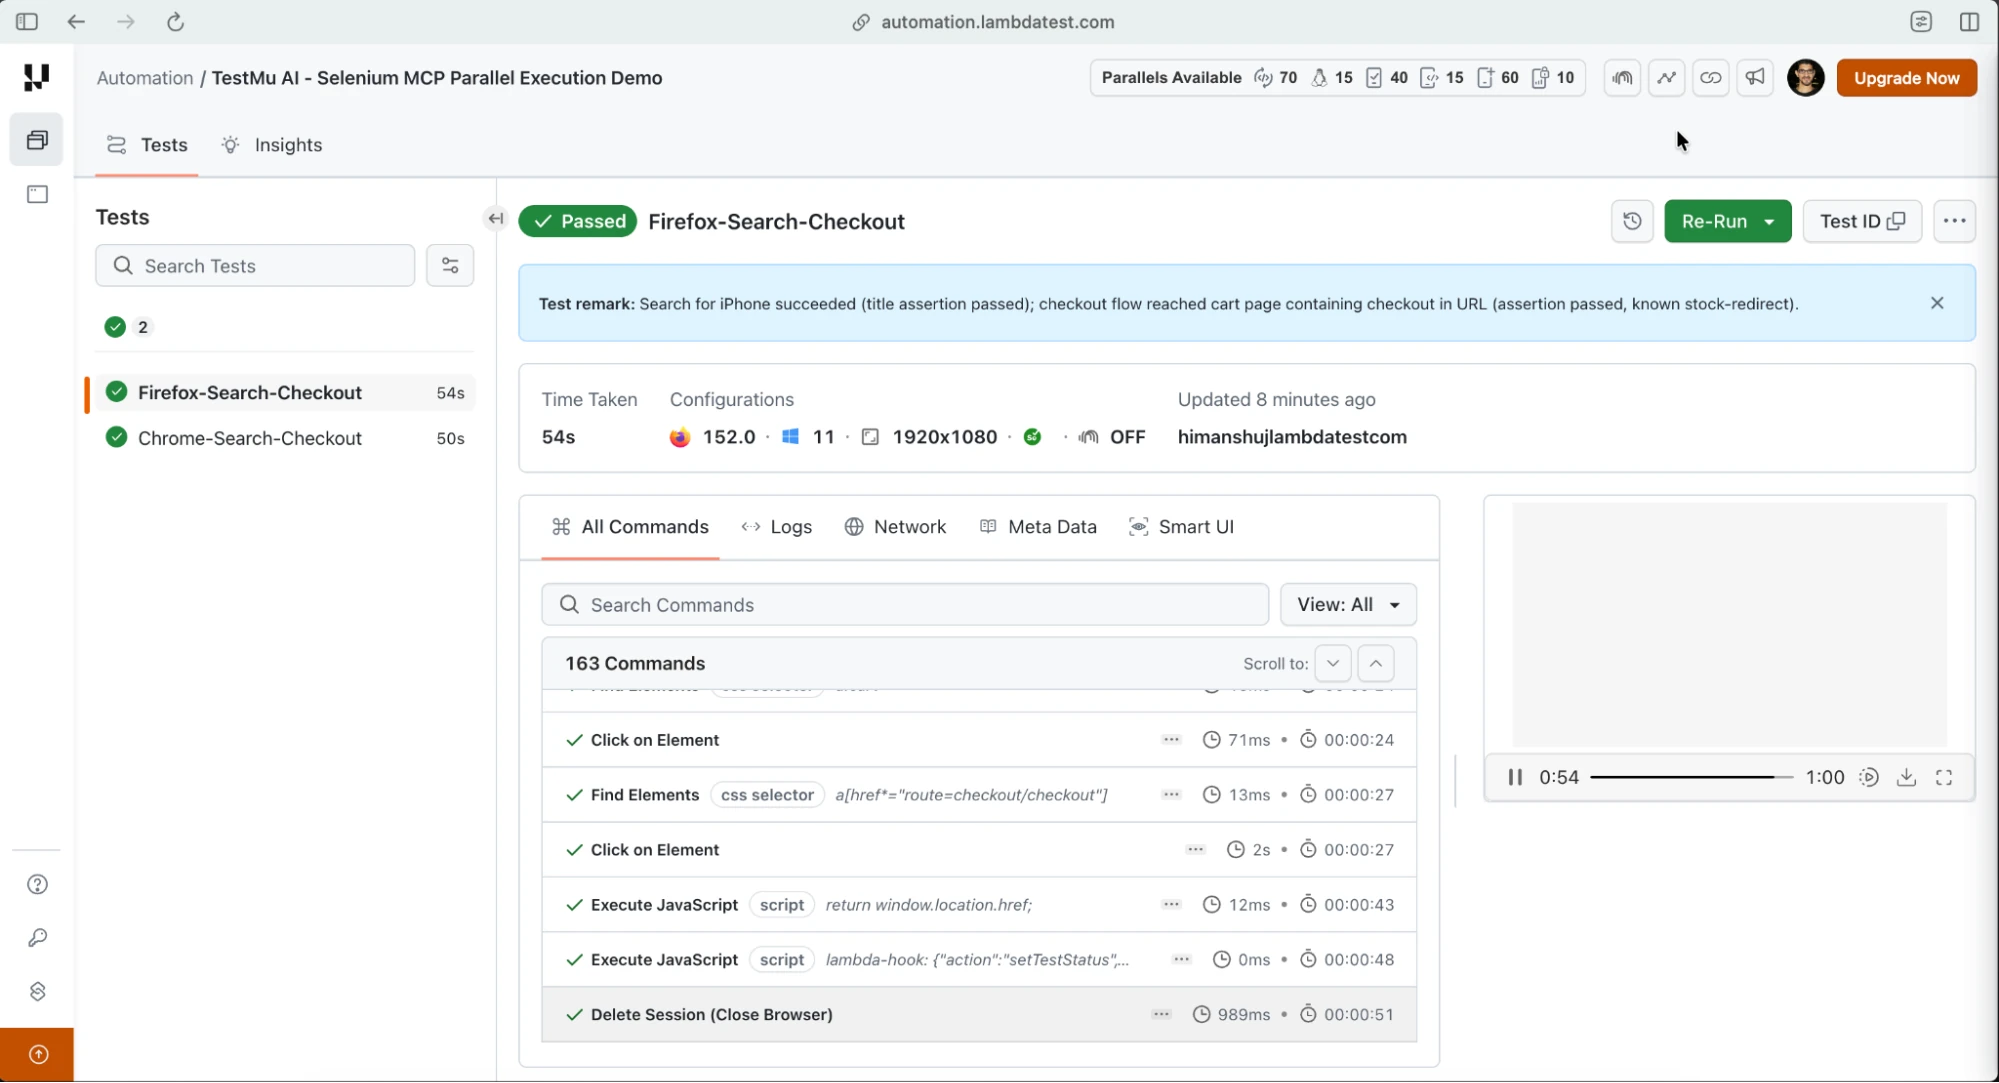
Task: Open options for return window.location.href row
Action: pyautogui.click(x=1171, y=905)
